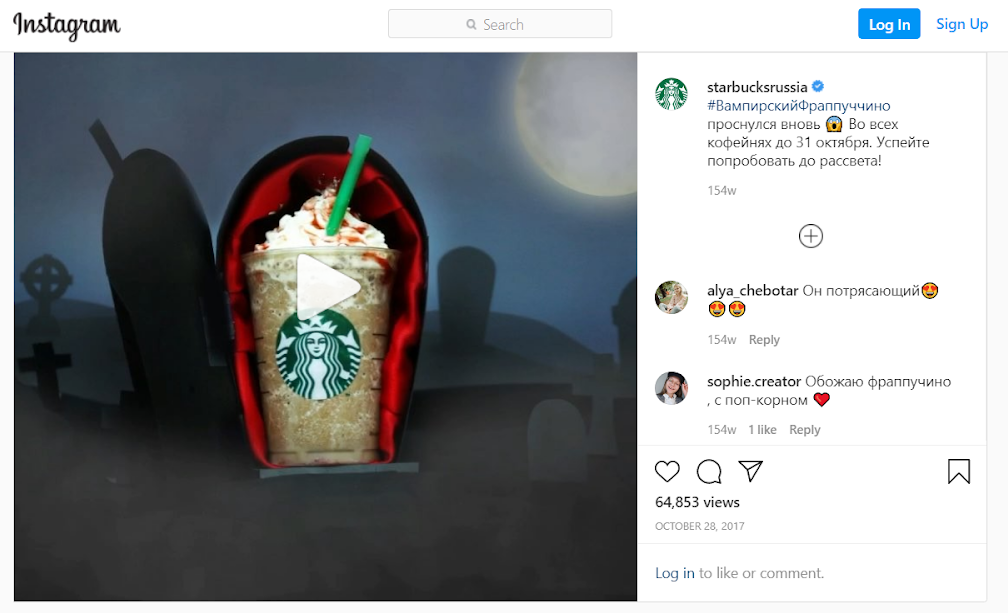Open the starbucksrussia profile avatar

(x=671, y=94)
